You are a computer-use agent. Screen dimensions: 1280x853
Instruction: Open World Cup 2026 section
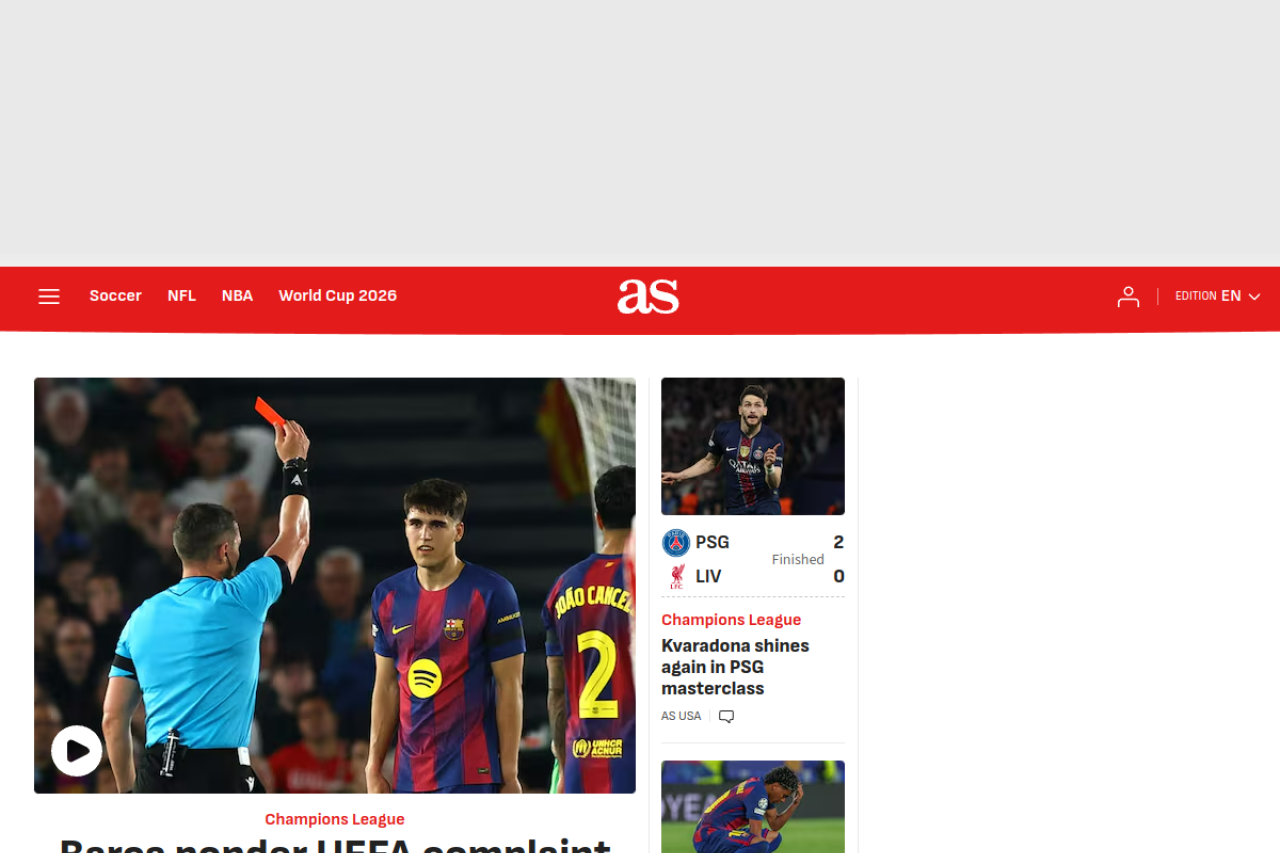coord(337,296)
